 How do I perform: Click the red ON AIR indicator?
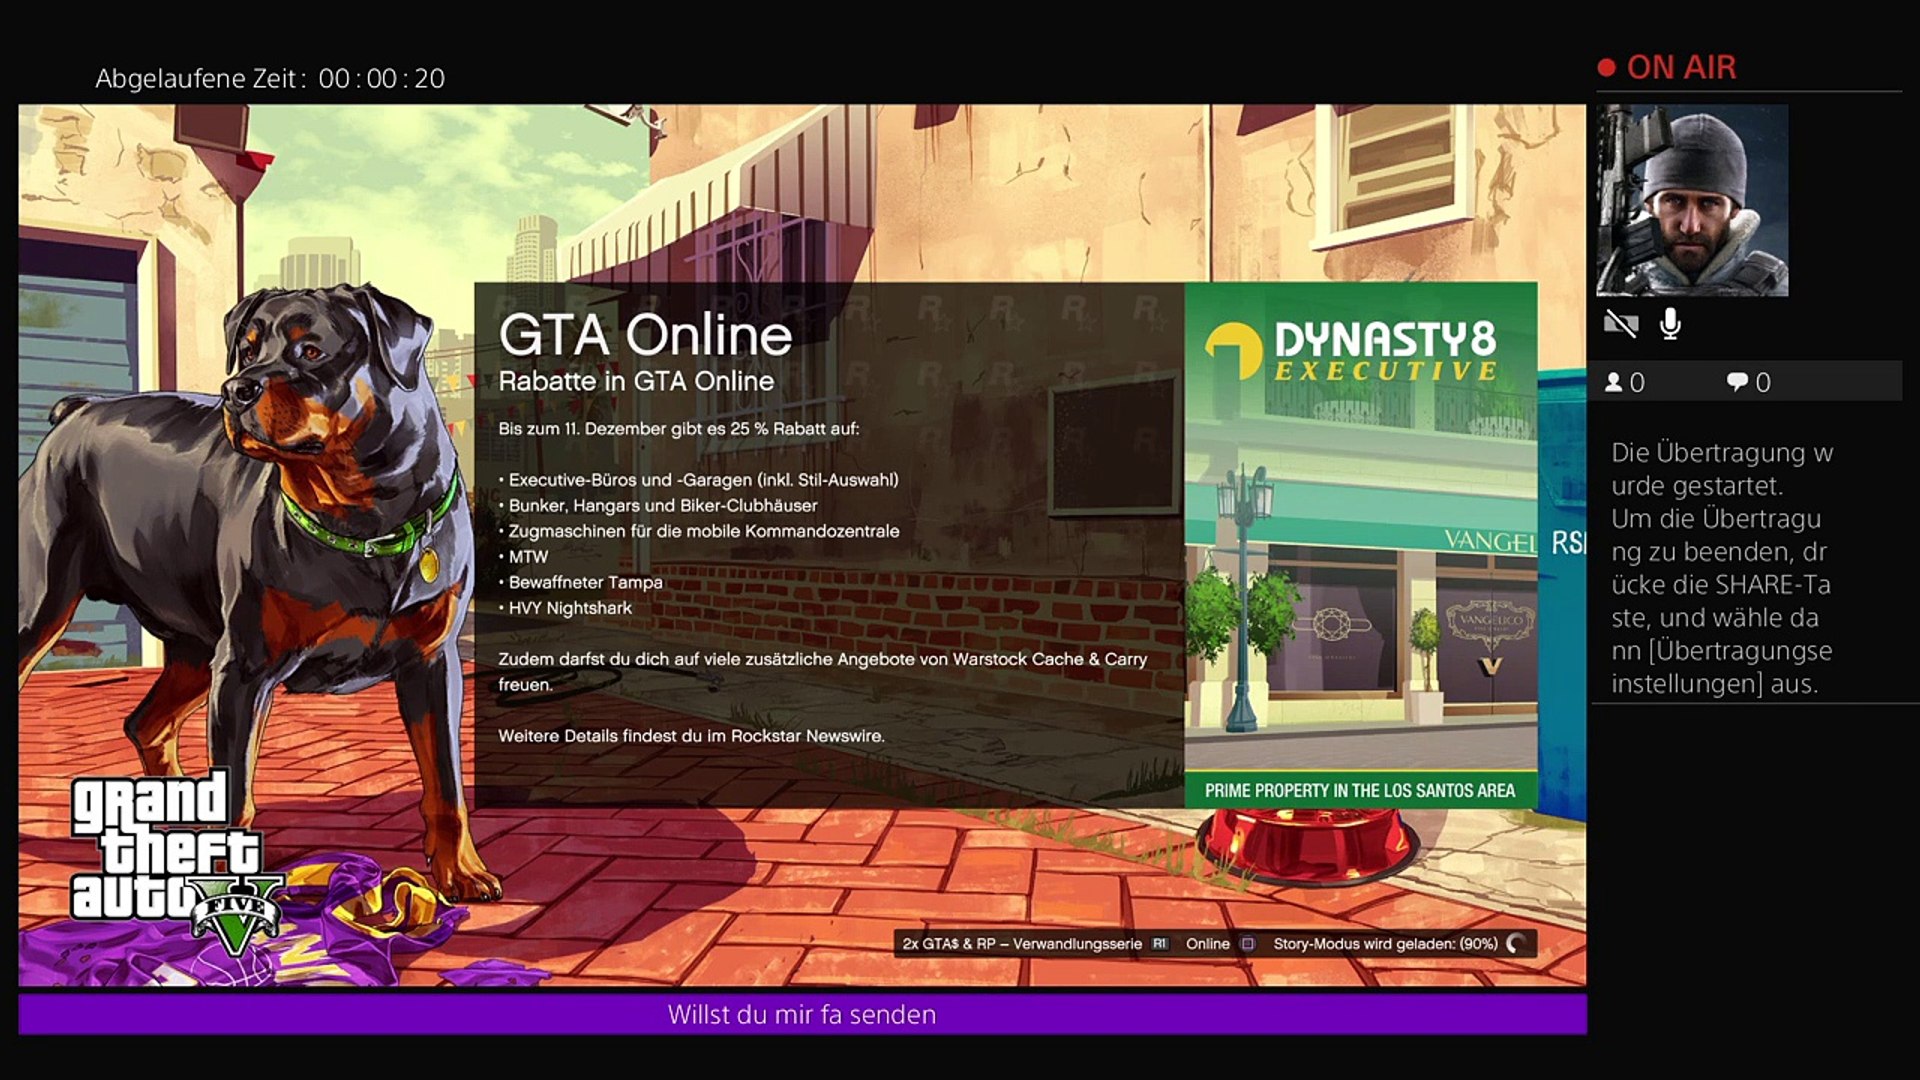coord(1667,67)
